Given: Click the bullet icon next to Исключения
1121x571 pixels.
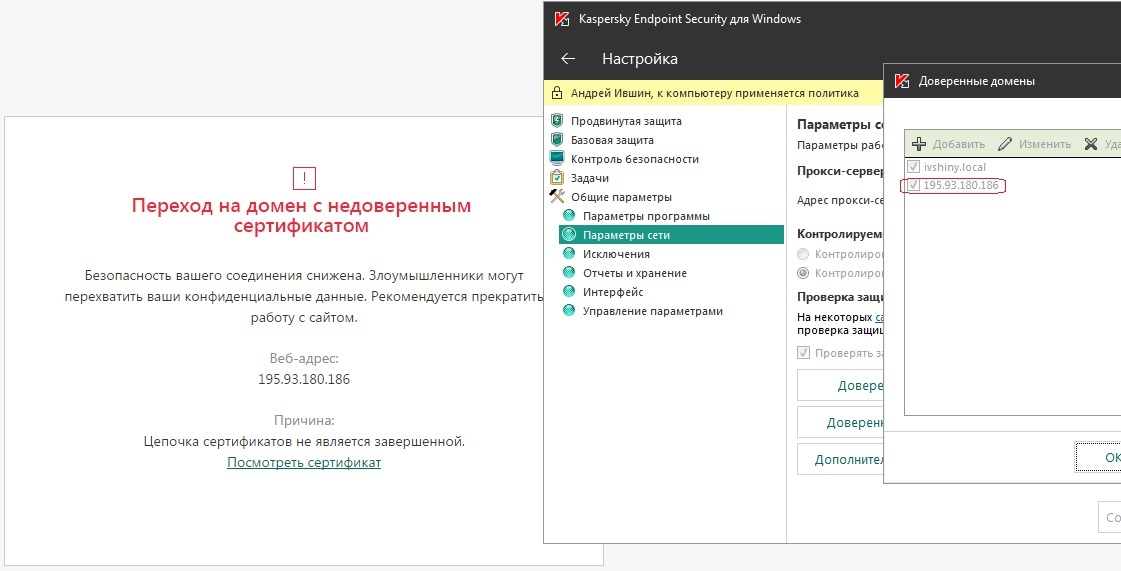Looking at the screenshot, I should coord(569,253).
